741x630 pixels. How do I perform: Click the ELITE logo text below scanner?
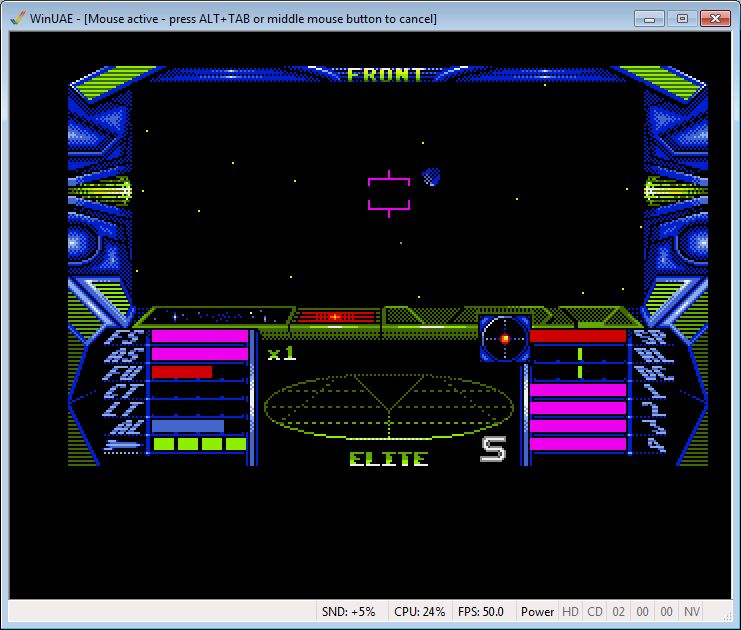[389, 459]
